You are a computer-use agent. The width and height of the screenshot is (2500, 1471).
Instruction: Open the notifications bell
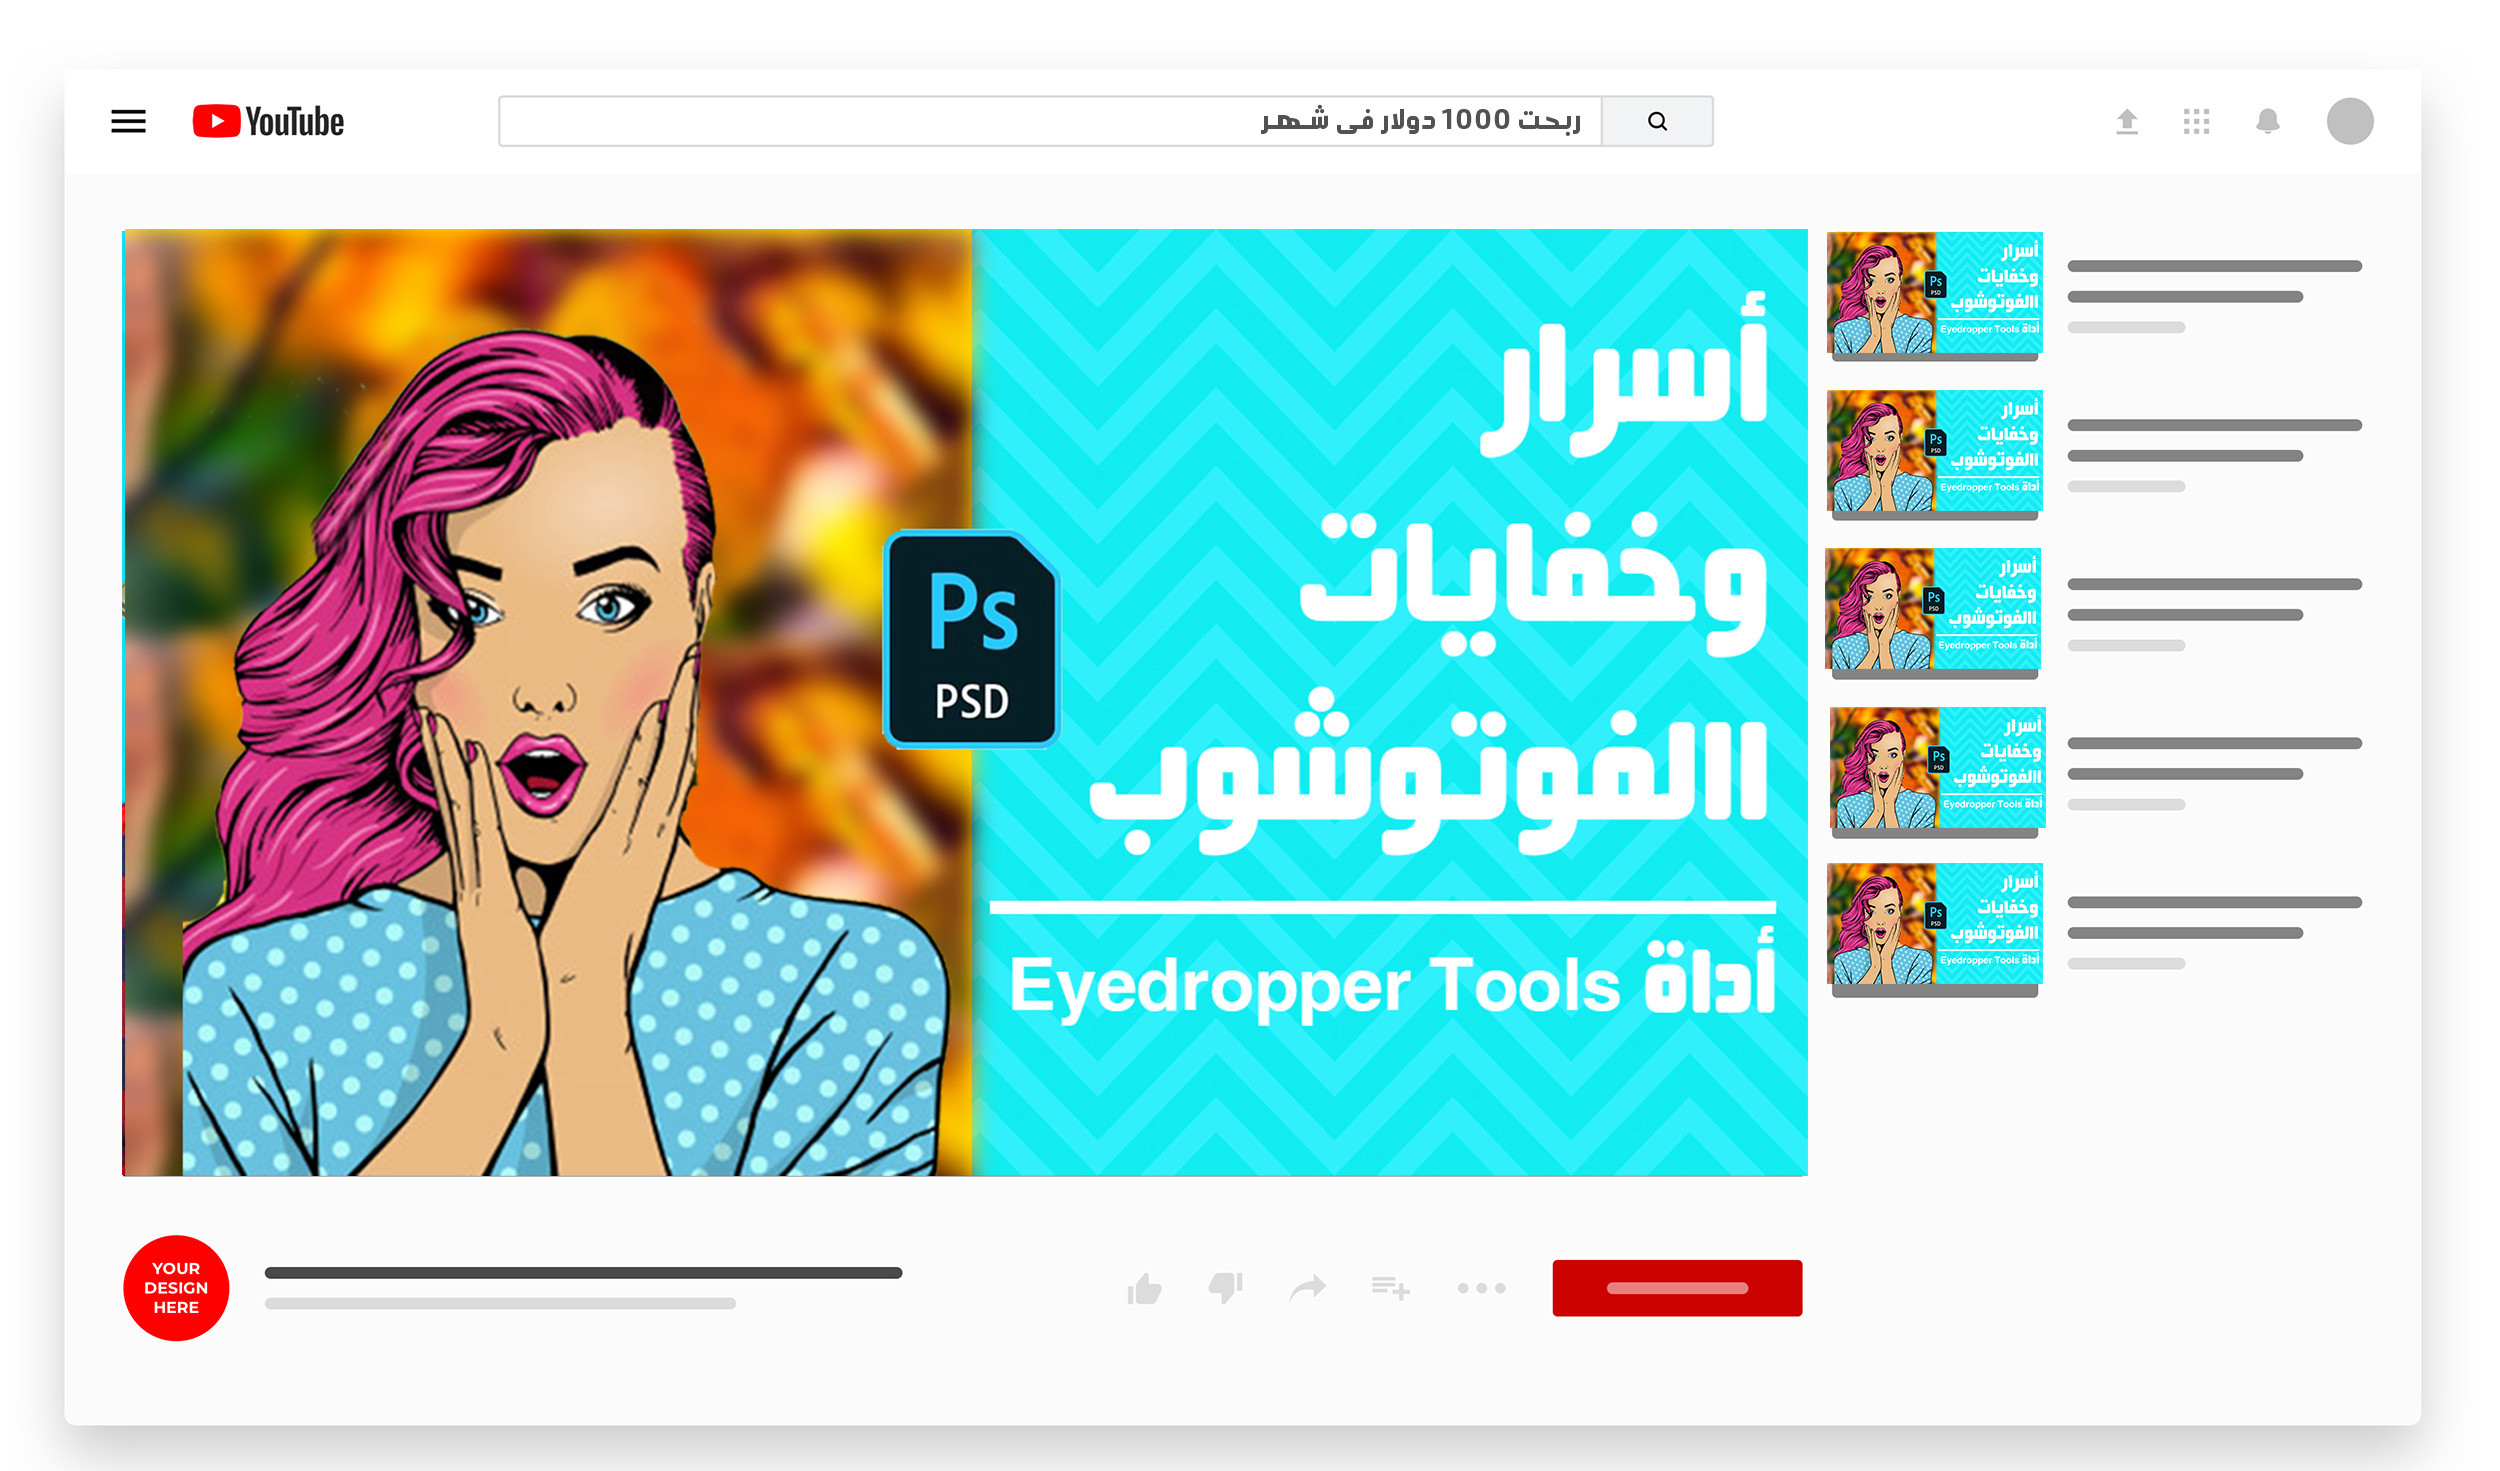(2268, 121)
